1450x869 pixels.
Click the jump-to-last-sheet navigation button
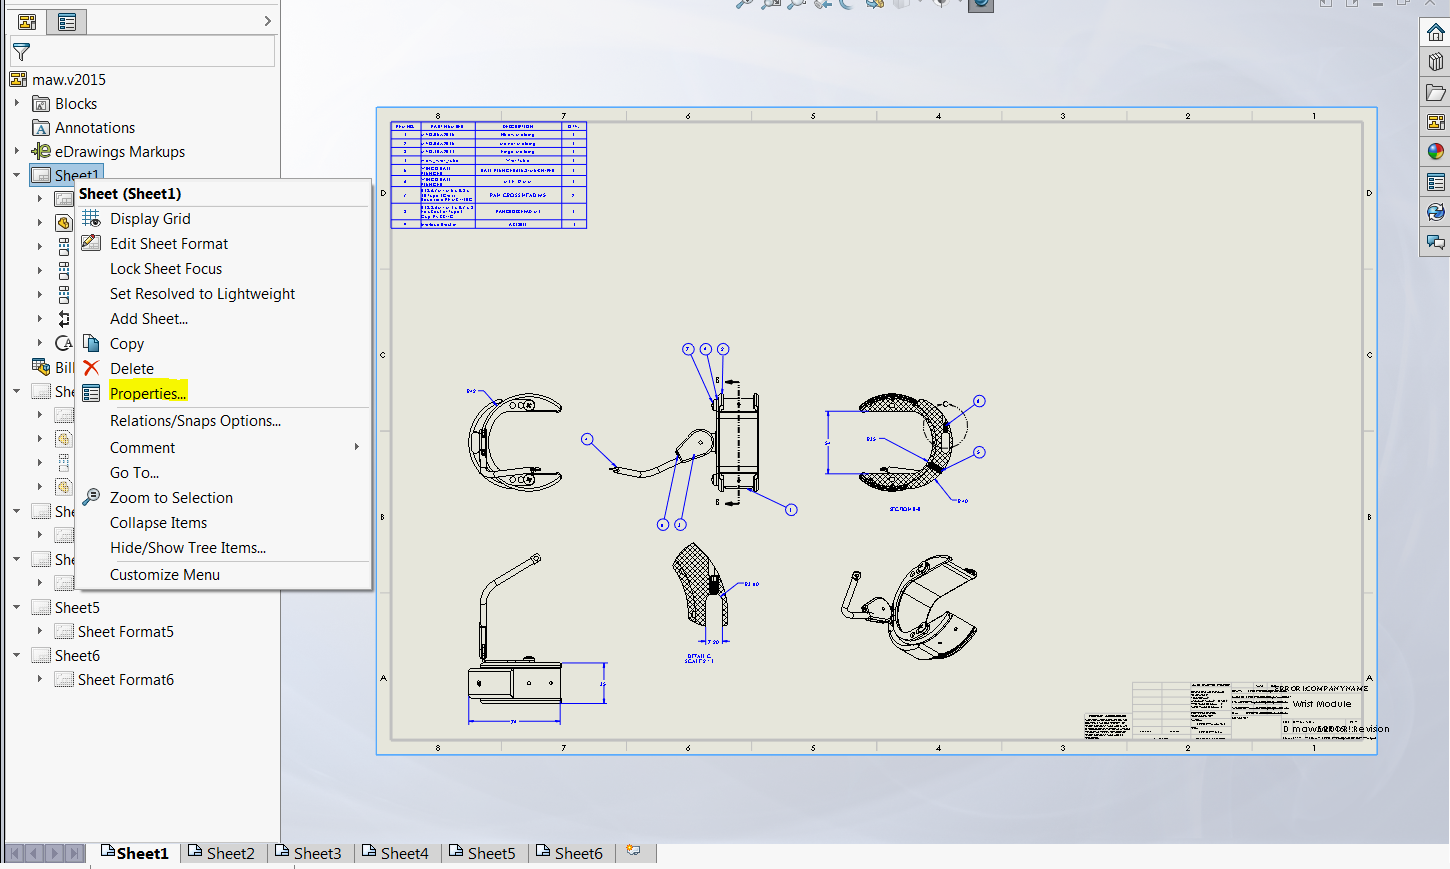(x=74, y=852)
